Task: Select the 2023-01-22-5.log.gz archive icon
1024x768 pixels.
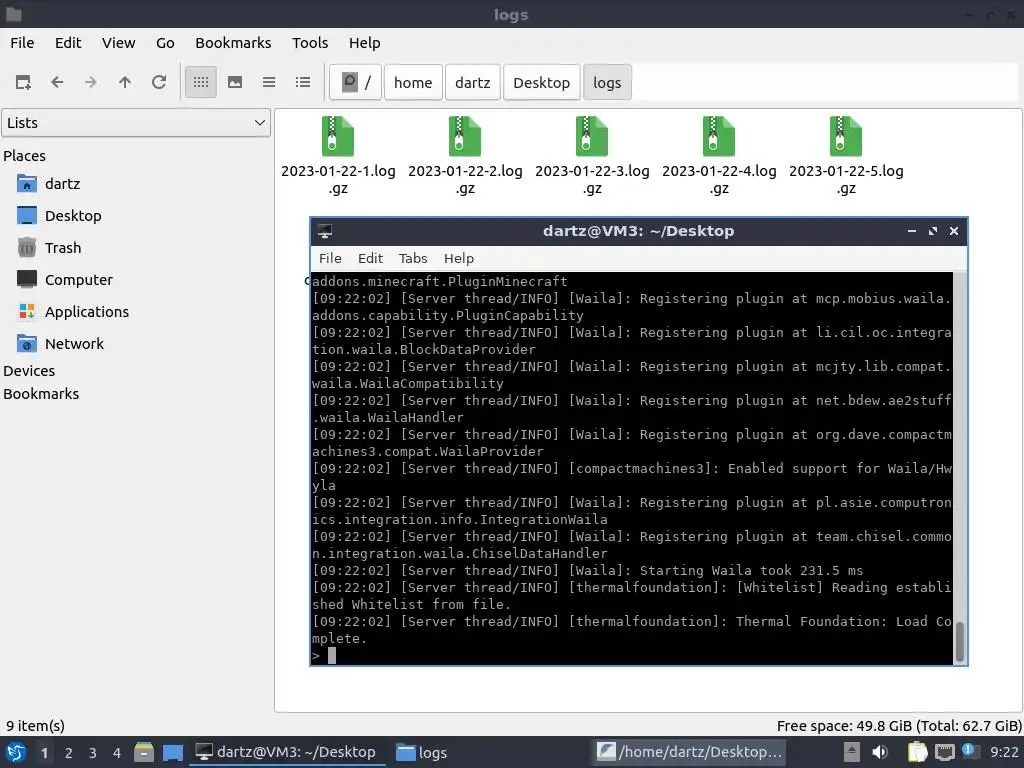Action: tap(846, 136)
